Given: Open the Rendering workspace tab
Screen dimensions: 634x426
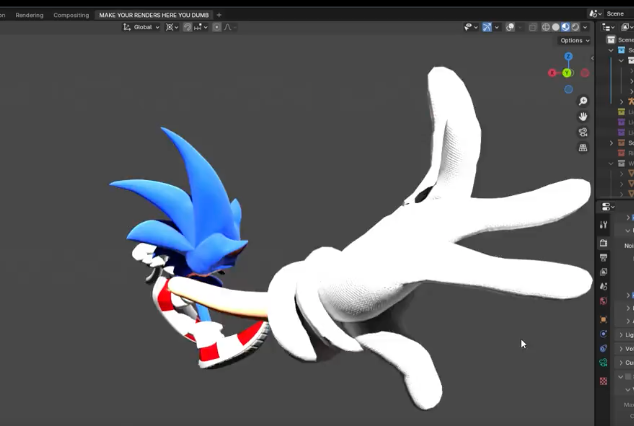Looking at the screenshot, I should [x=29, y=15].
